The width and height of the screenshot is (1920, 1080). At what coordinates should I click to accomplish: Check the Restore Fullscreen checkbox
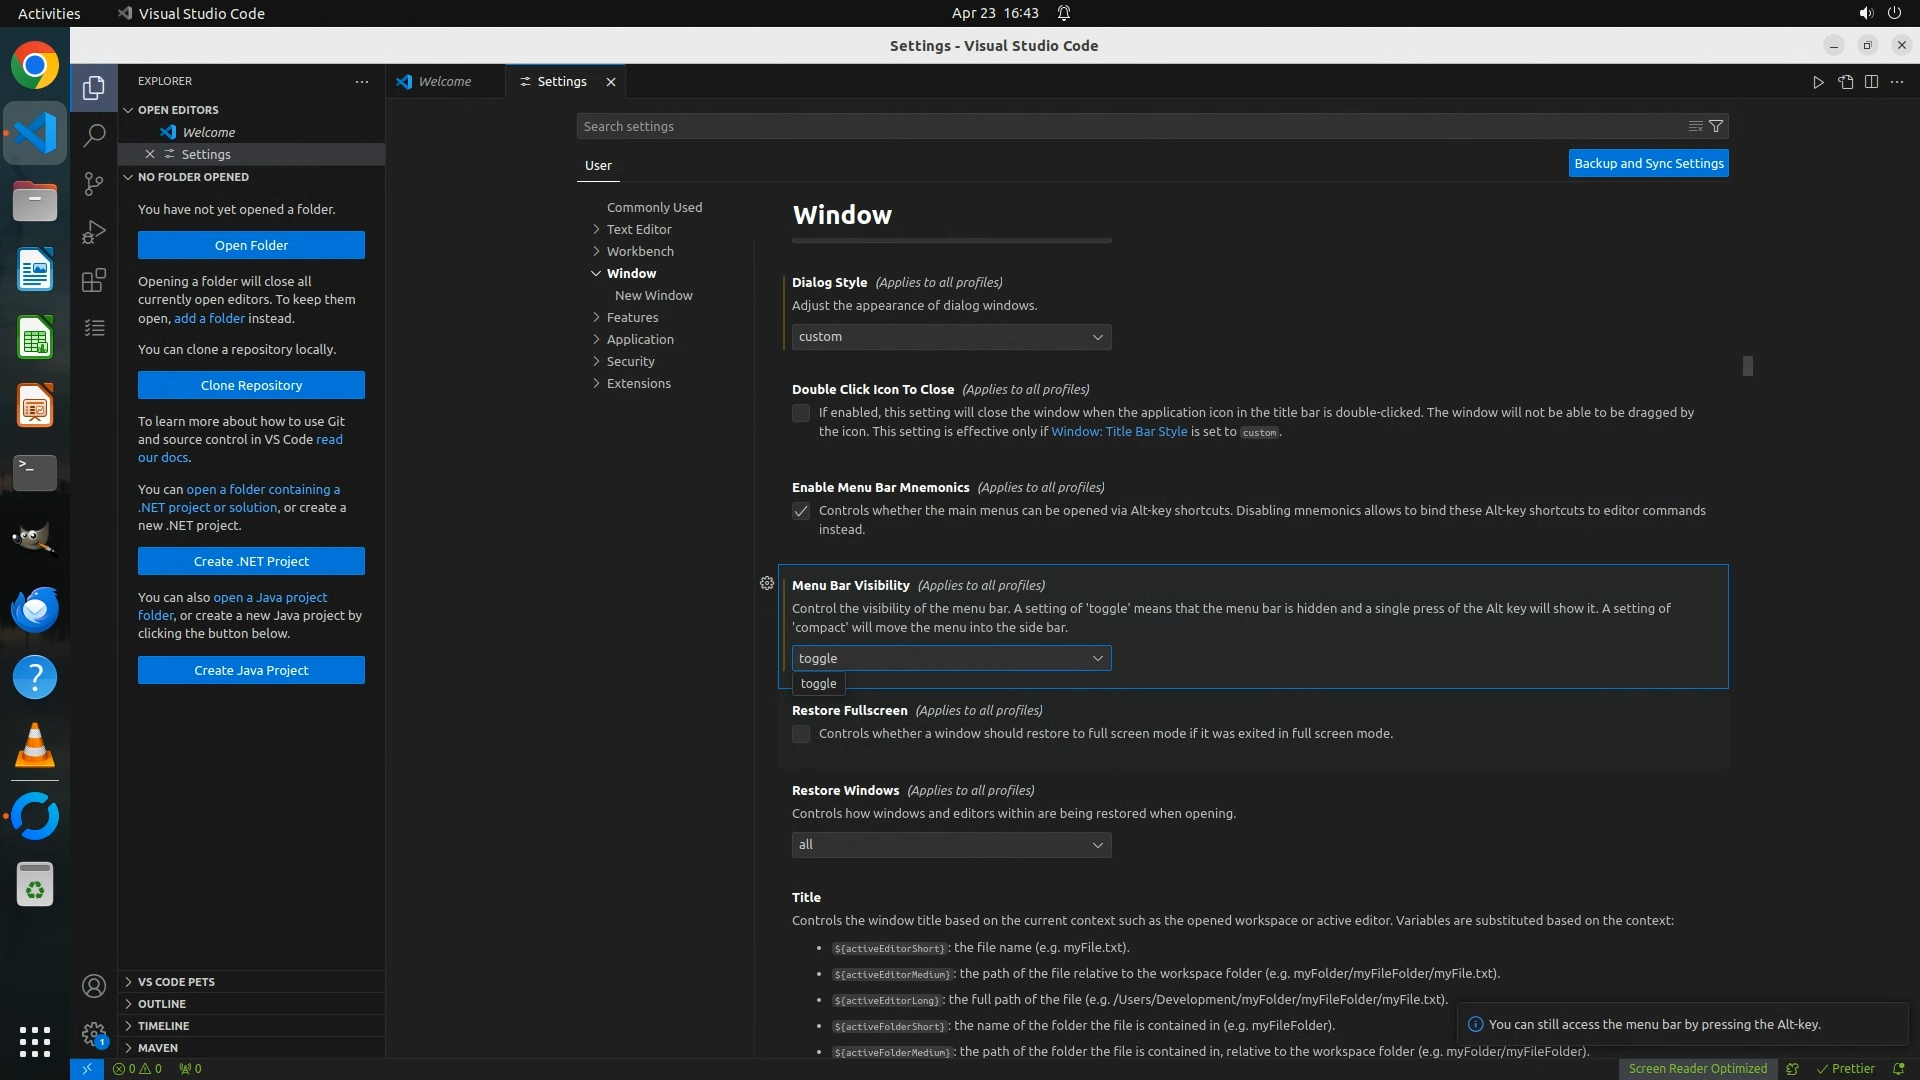click(x=801, y=734)
